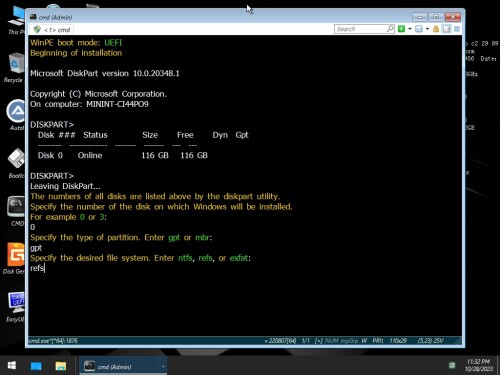Click the 'cmd (Admin)' window title text

55,17
